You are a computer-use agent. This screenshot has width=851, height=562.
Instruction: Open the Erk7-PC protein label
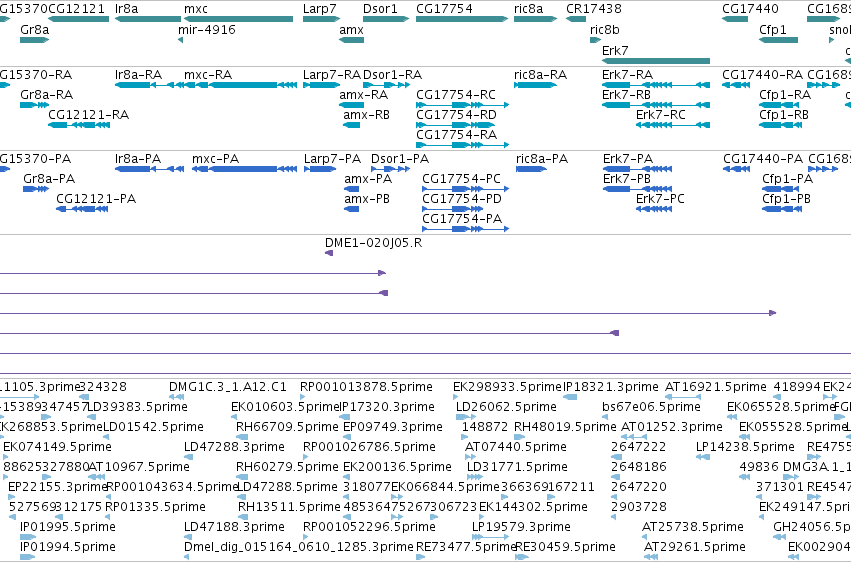point(661,199)
